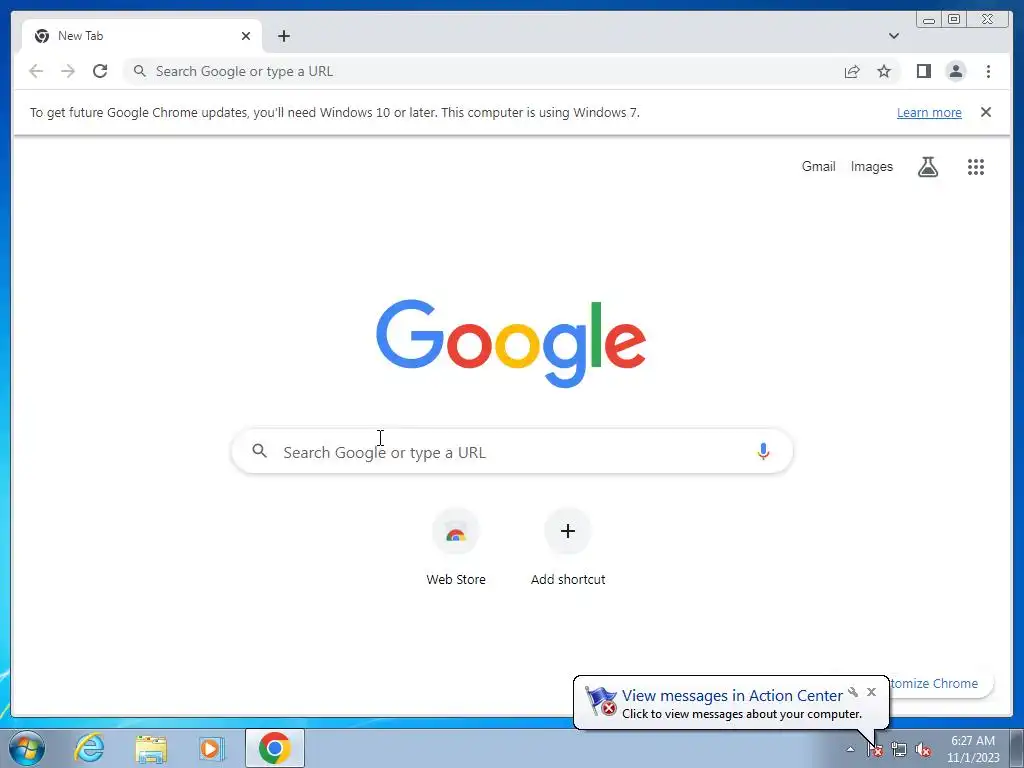
Task: Select the New Tab tab
Action: pyautogui.click(x=142, y=36)
